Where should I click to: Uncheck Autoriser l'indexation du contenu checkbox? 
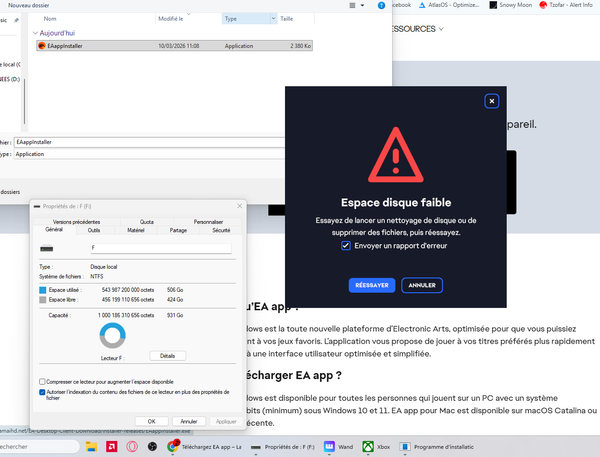(42, 394)
